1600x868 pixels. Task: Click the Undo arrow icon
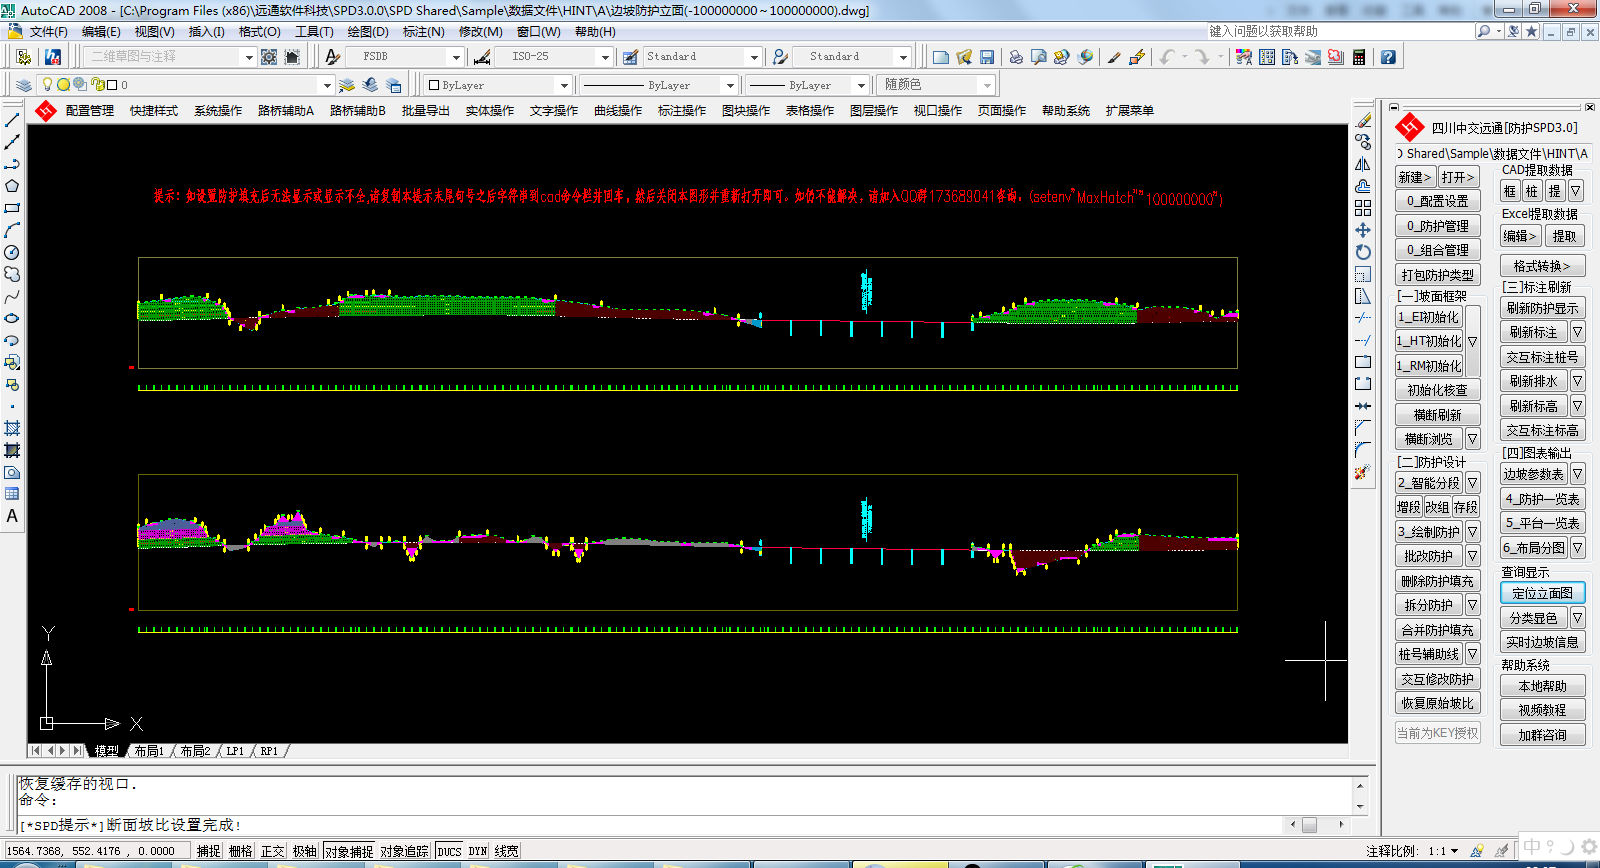pyautogui.click(x=1167, y=57)
